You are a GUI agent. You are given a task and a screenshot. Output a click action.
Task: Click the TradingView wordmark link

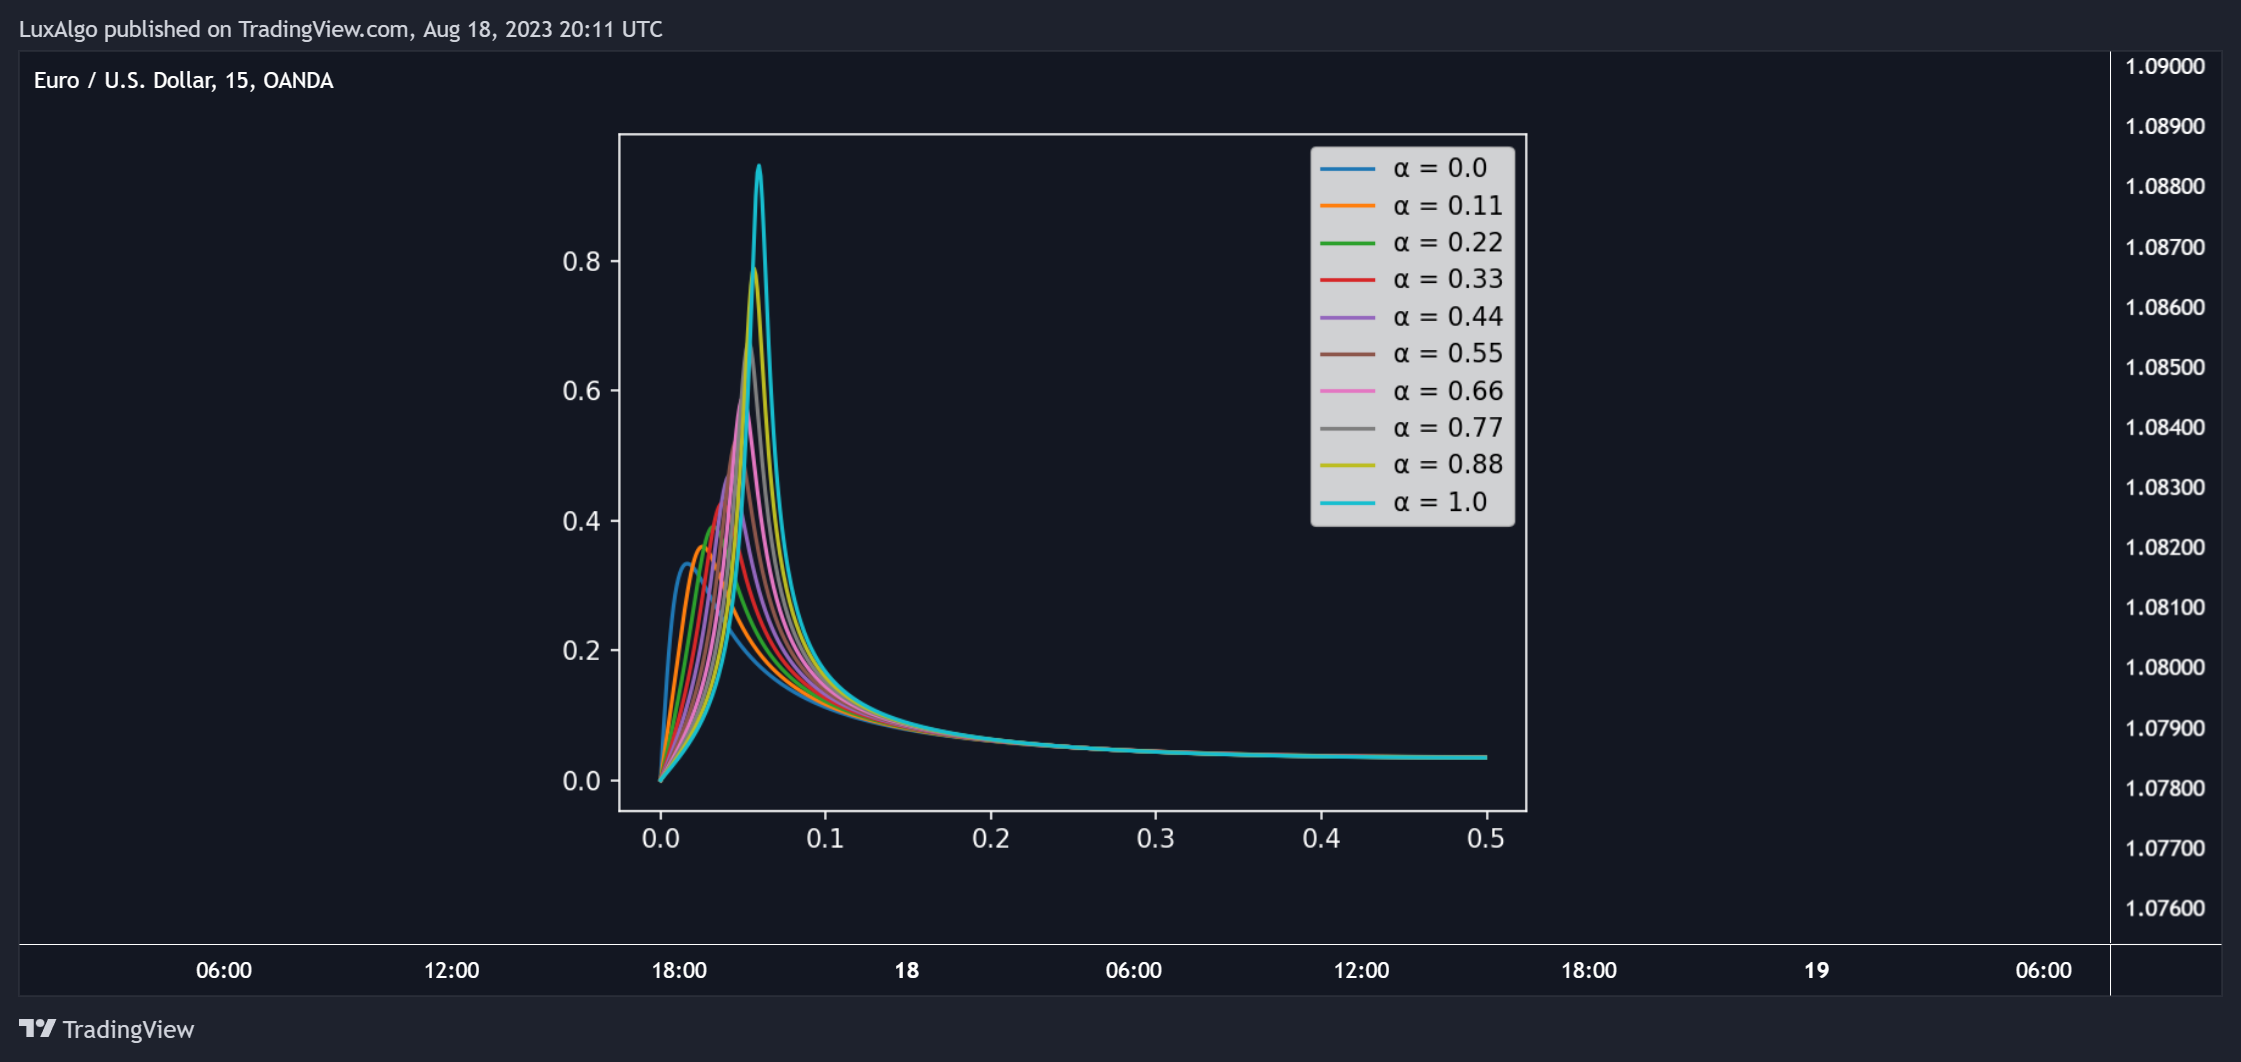click(128, 1029)
